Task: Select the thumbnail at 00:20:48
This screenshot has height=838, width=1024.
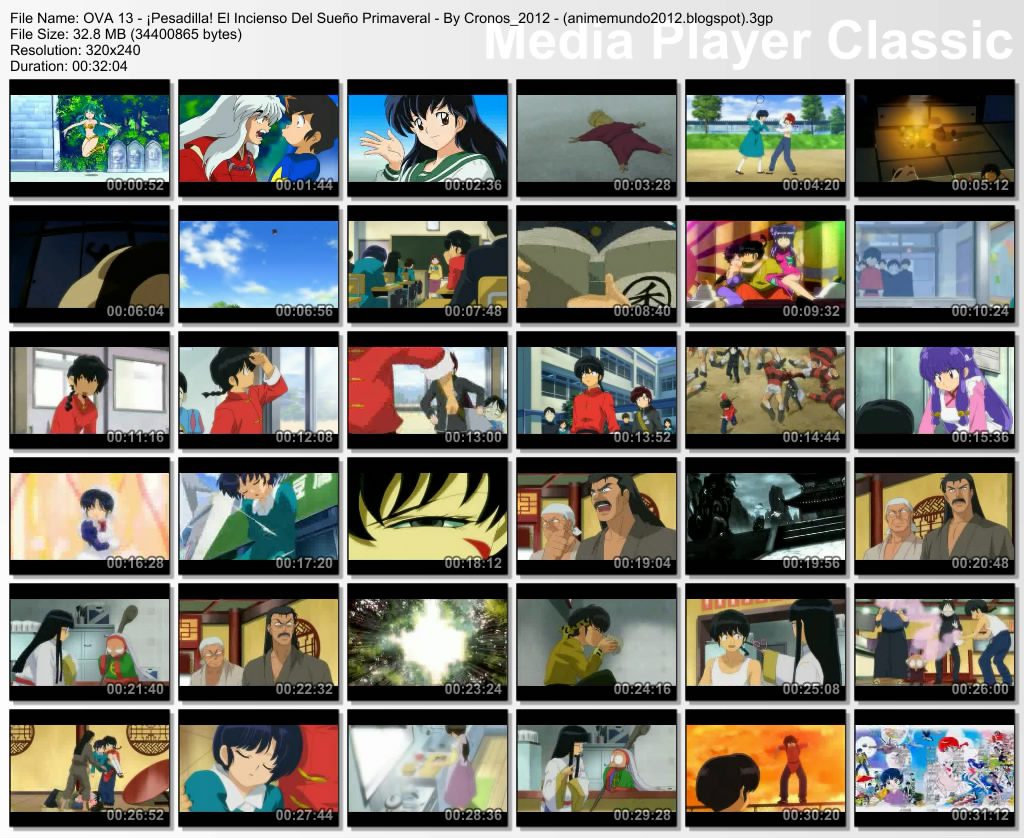Action: click(x=935, y=516)
